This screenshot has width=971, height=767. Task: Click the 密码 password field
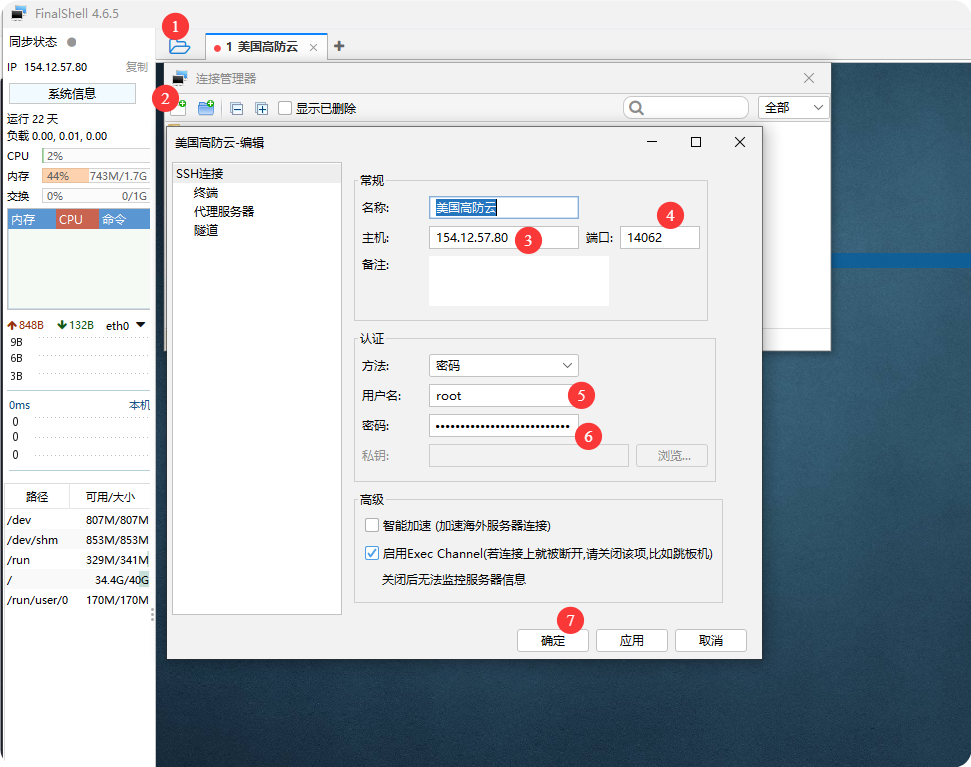(503, 426)
